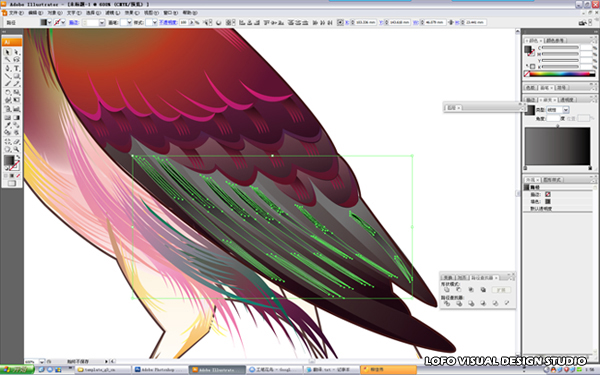The width and height of the screenshot is (600, 375).
Task: Expand the fill color dropdown in control bar
Action: [x=49, y=23]
